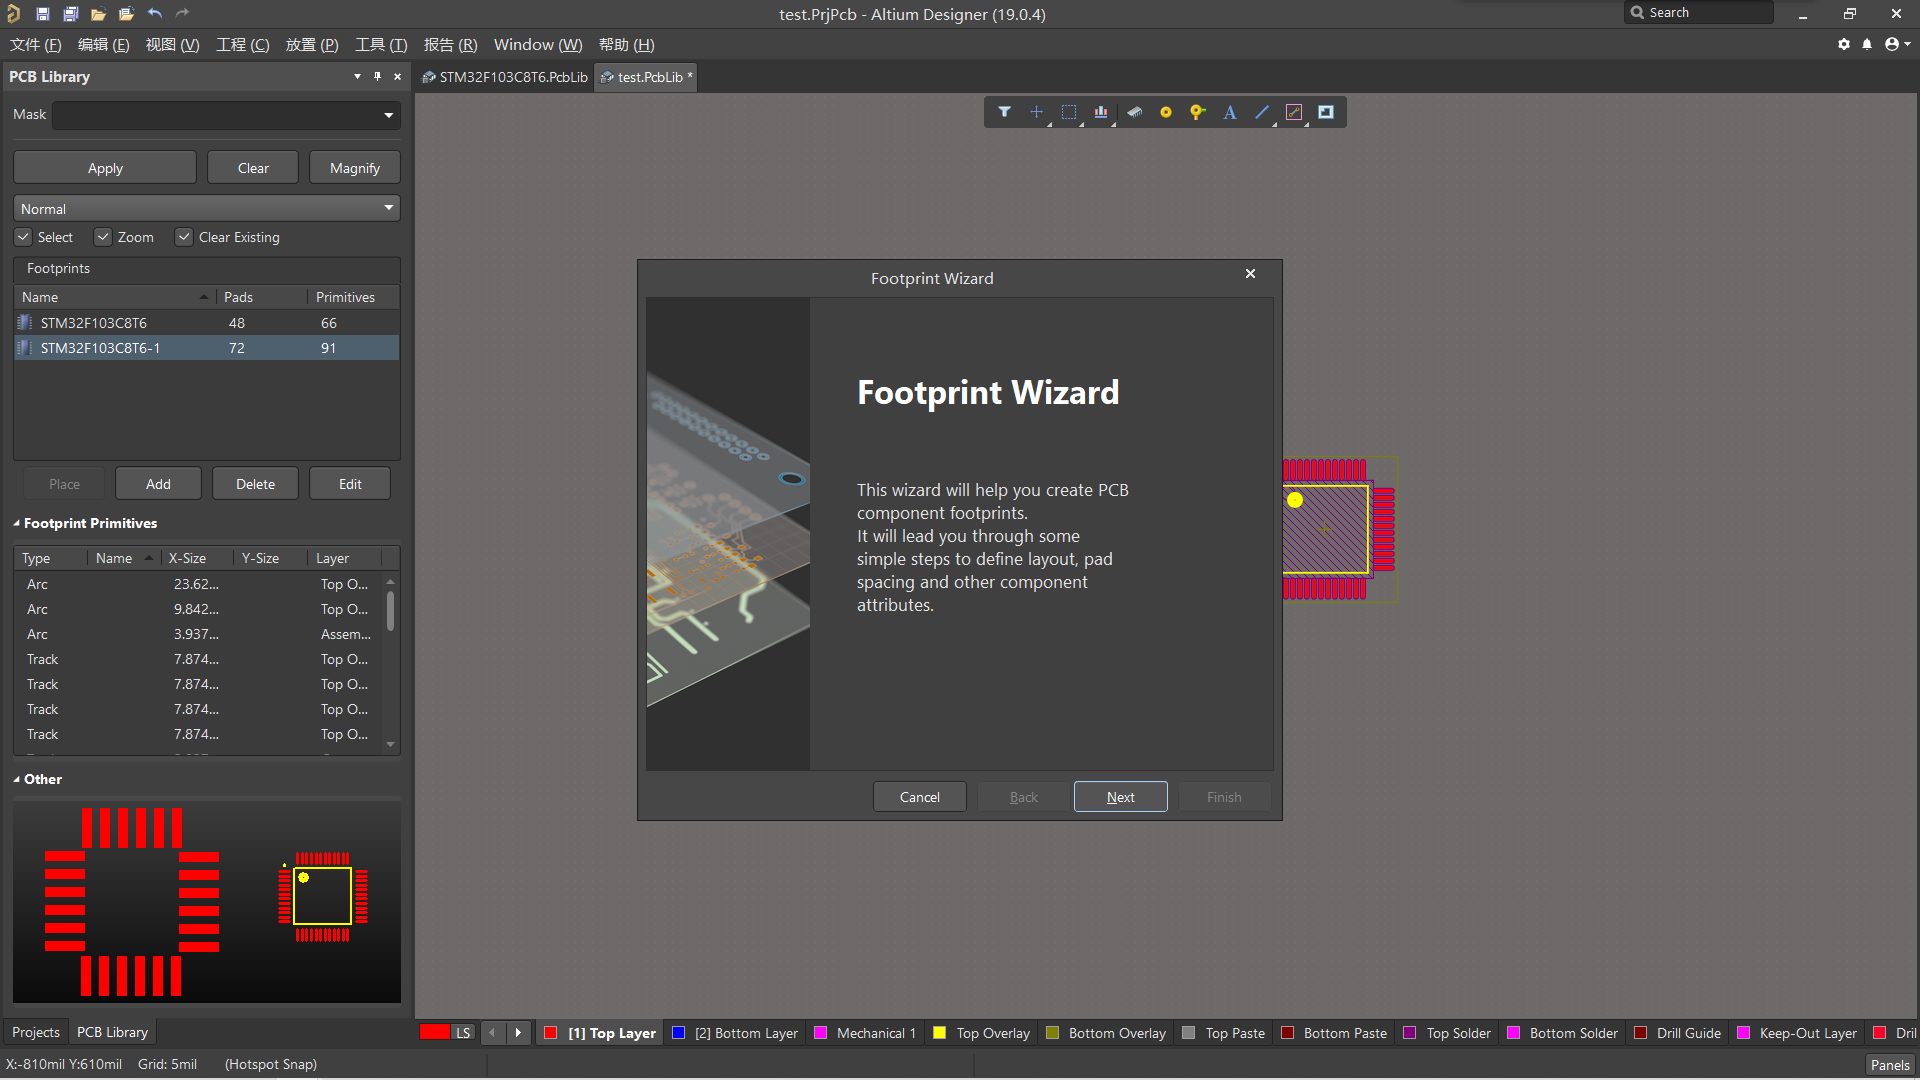Image resolution: width=1920 pixels, height=1080 pixels.
Task: Click the selection filter funnel icon
Action: (1004, 112)
